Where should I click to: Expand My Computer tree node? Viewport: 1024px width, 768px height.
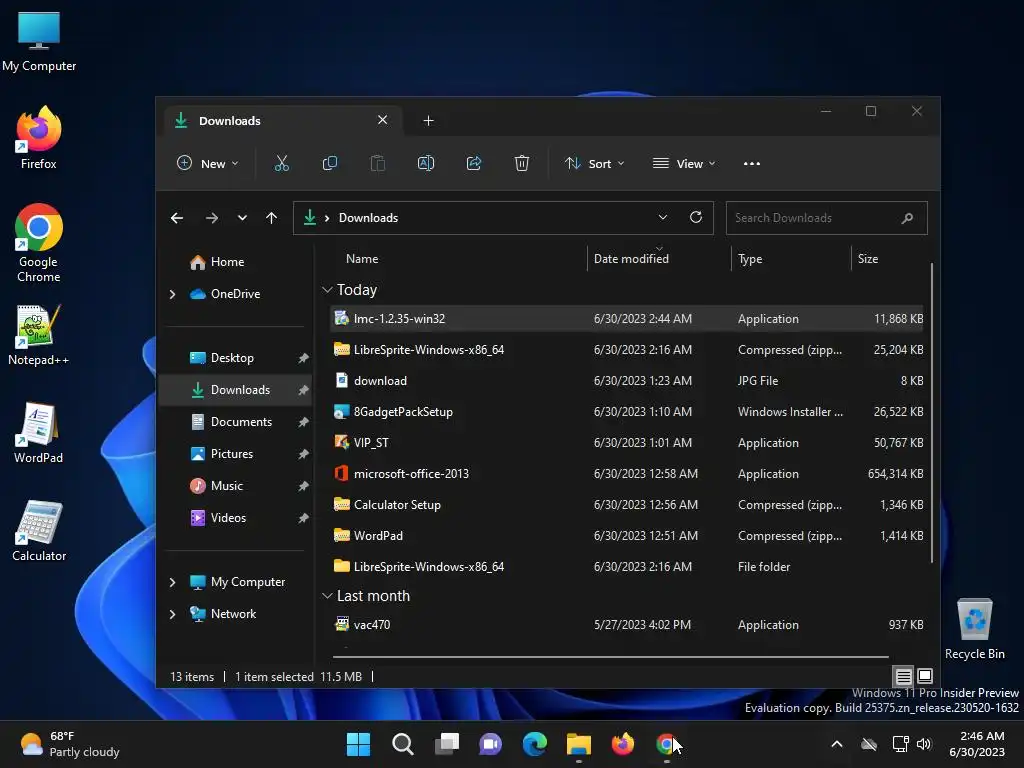pyautogui.click(x=172, y=582)
